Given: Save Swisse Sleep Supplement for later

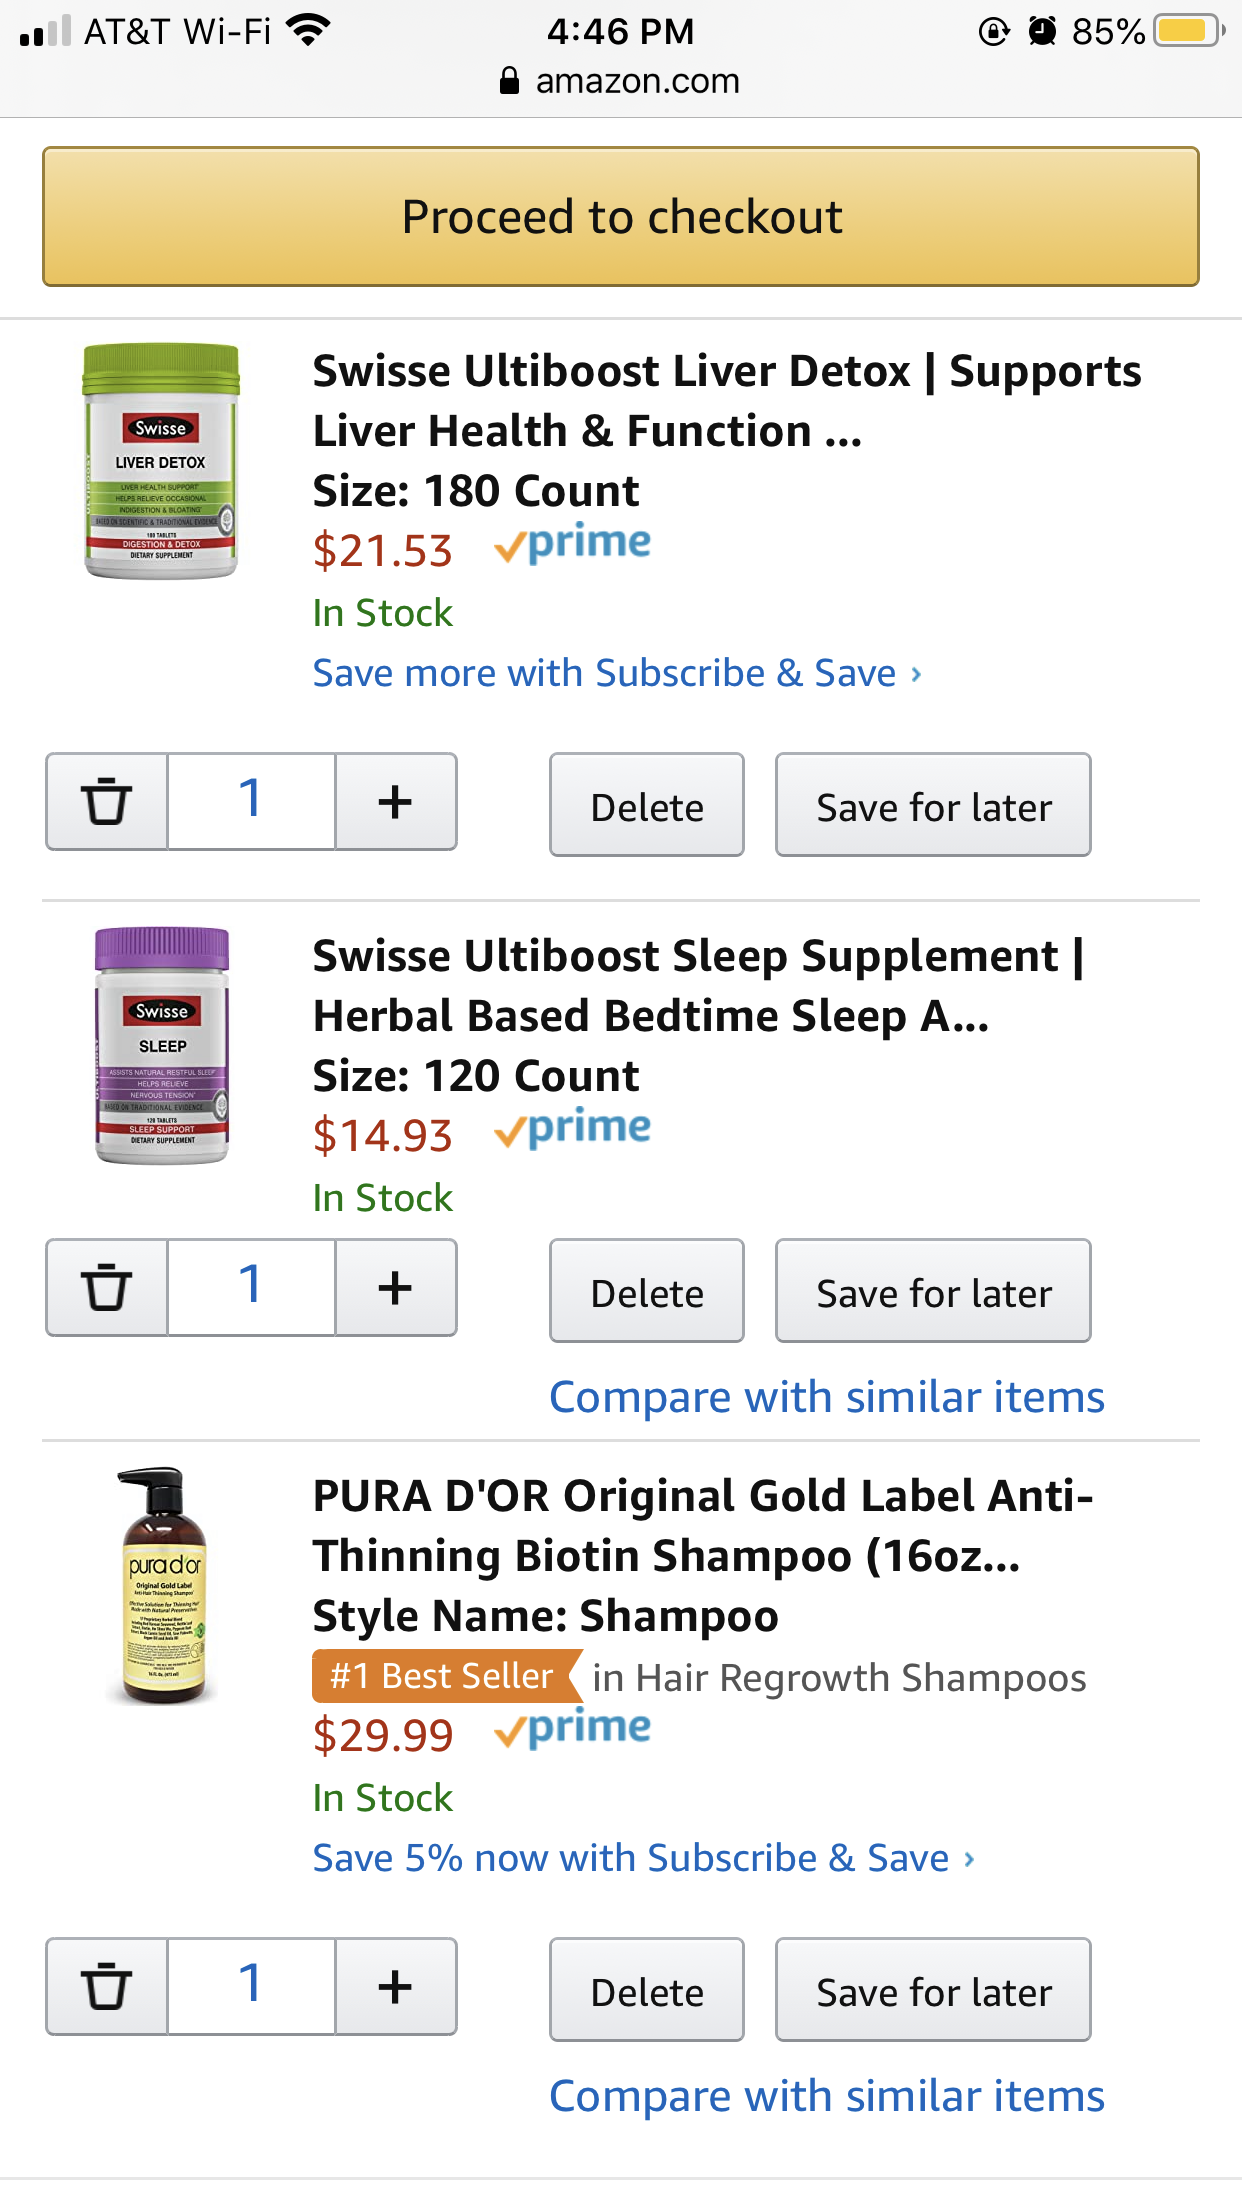Looking at the screenshot, I should tap(933, 1292).
